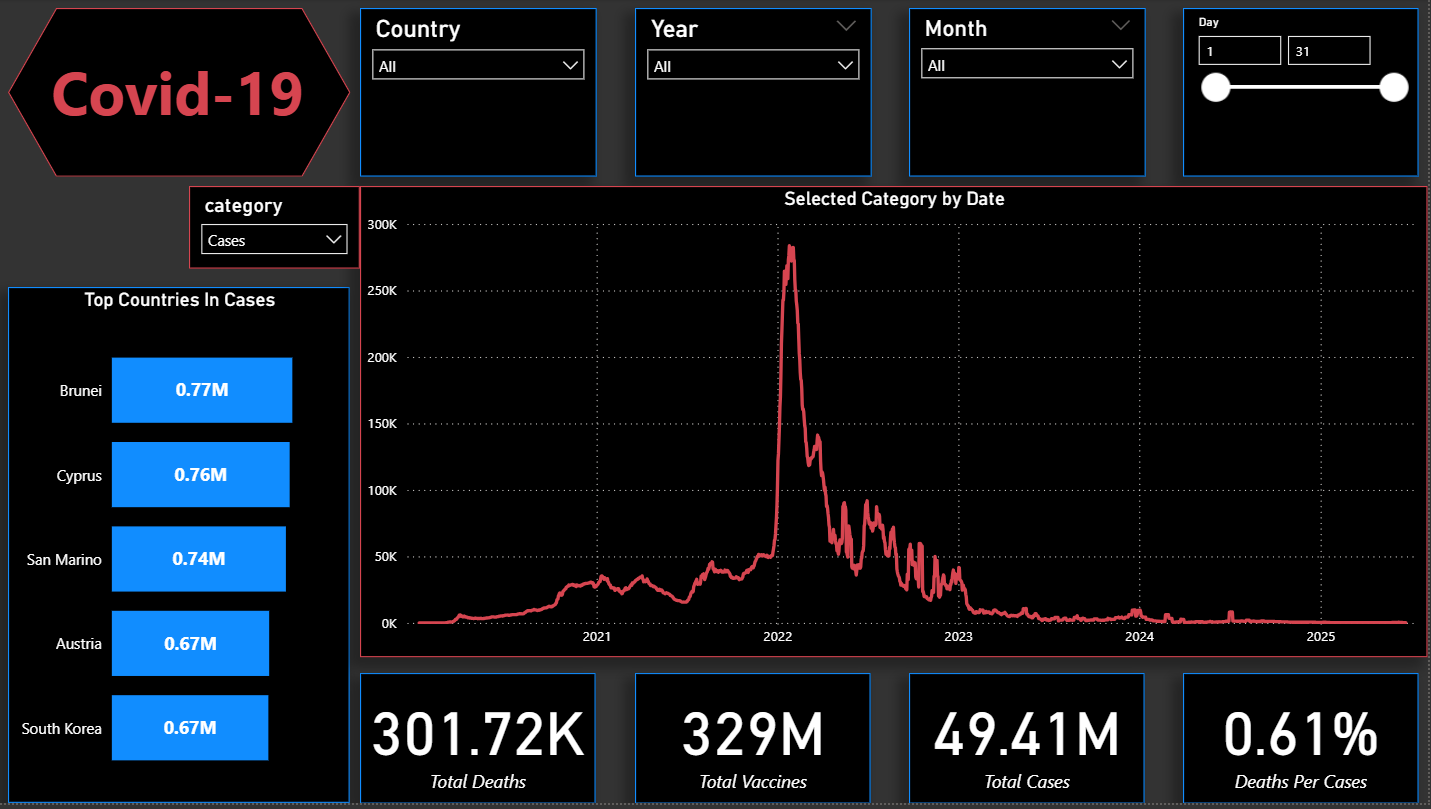1431x809 pixels.
Task: Open the category dropdown showing Cases
Action: pyautogui.click(x=274, y=240)
